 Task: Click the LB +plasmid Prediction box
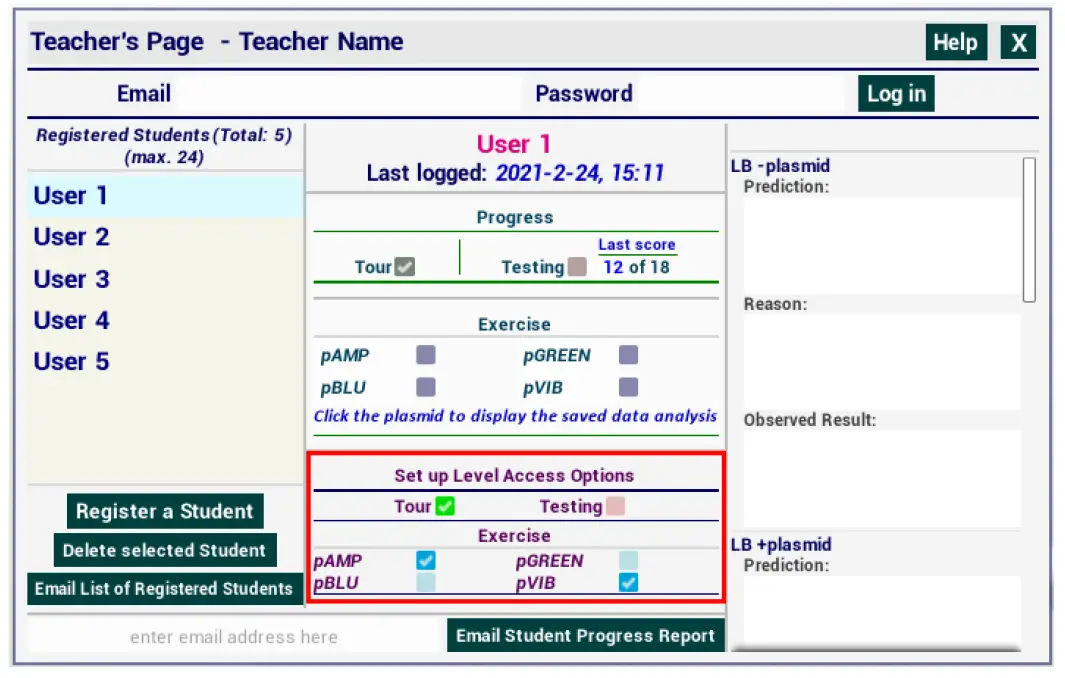(x=882, y=611)
